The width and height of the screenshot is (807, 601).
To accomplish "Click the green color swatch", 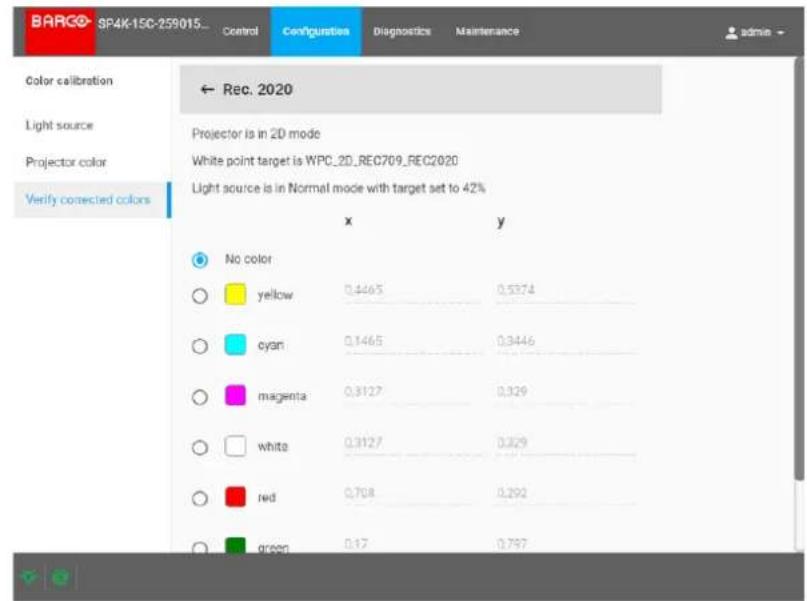I will [x=235, y=545].
